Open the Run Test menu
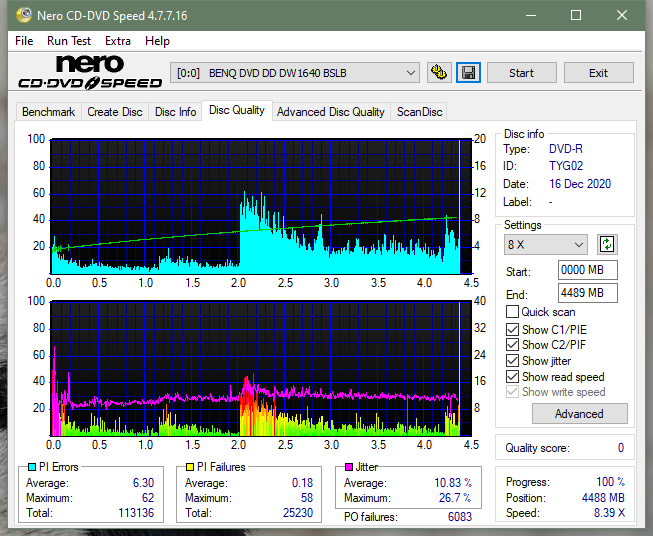 69,41
